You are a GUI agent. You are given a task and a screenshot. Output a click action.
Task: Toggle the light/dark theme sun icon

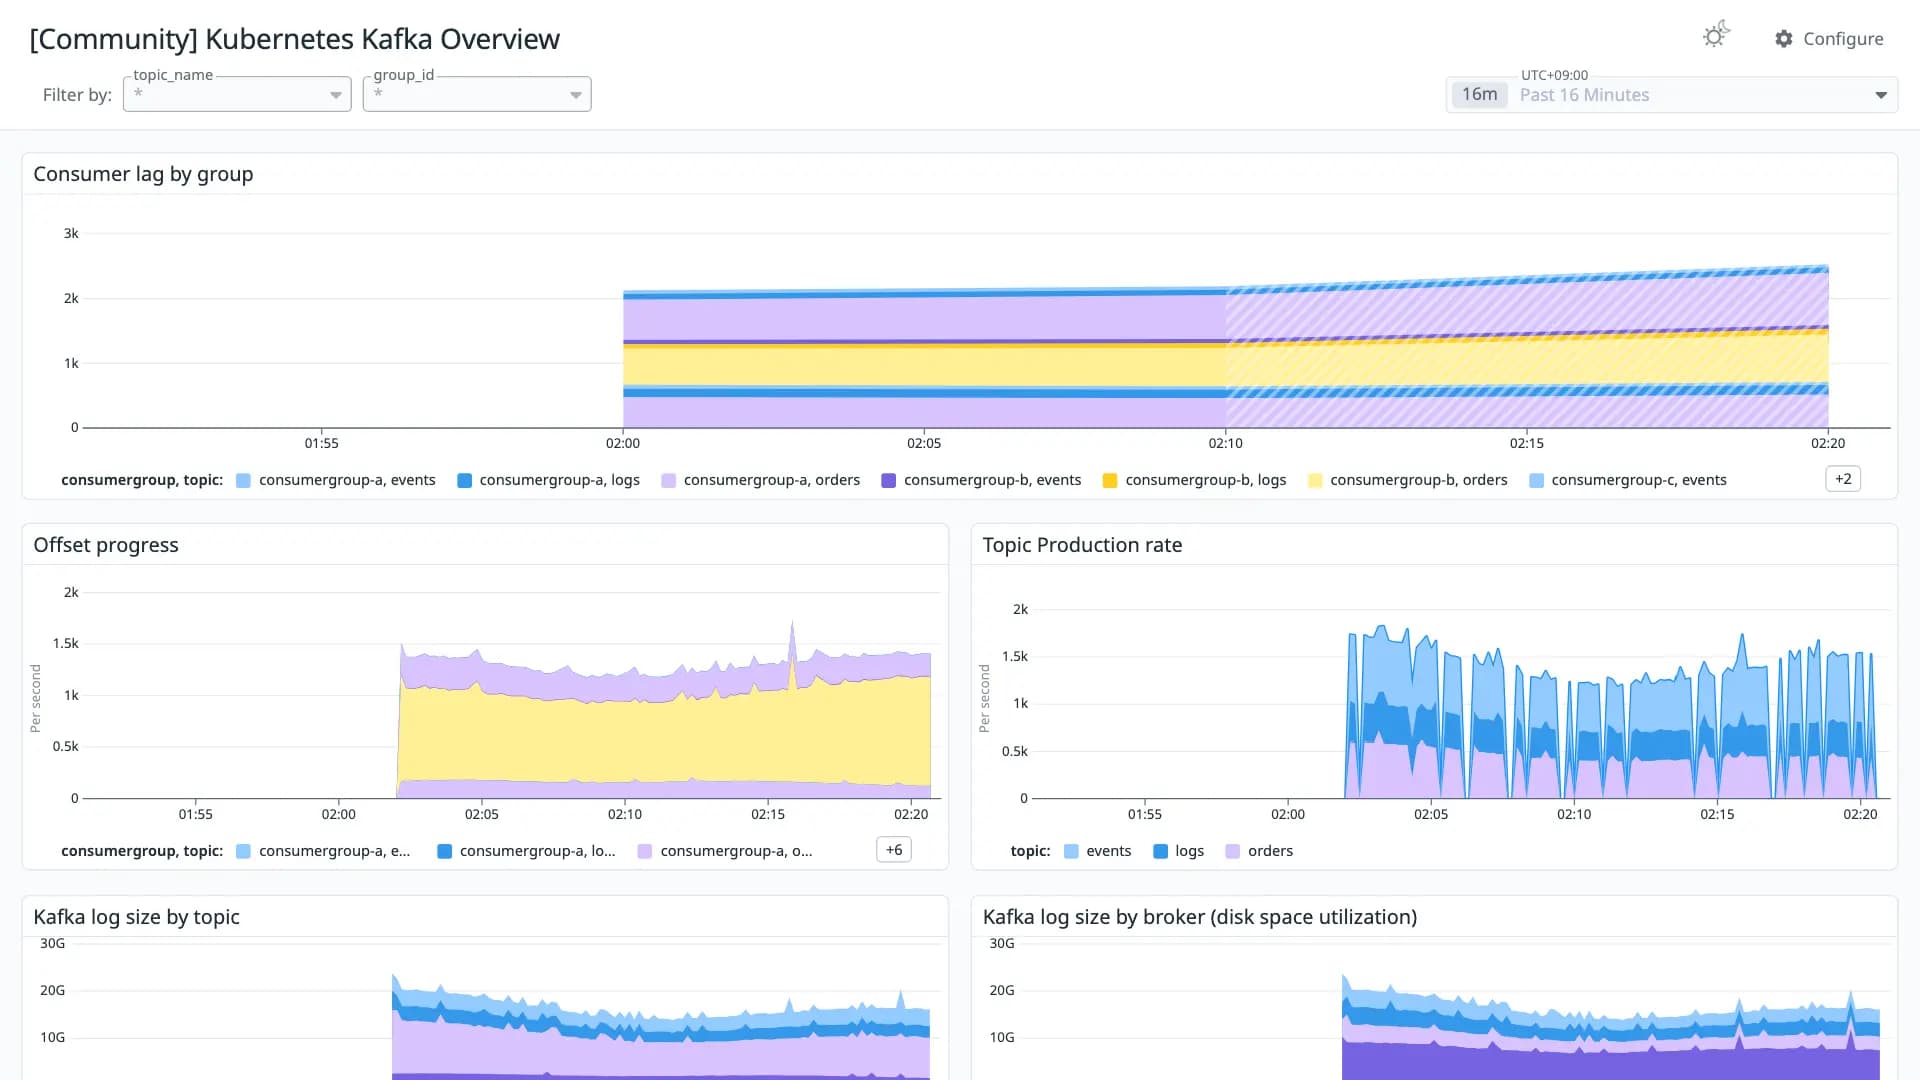click(x=1716, y=36)
